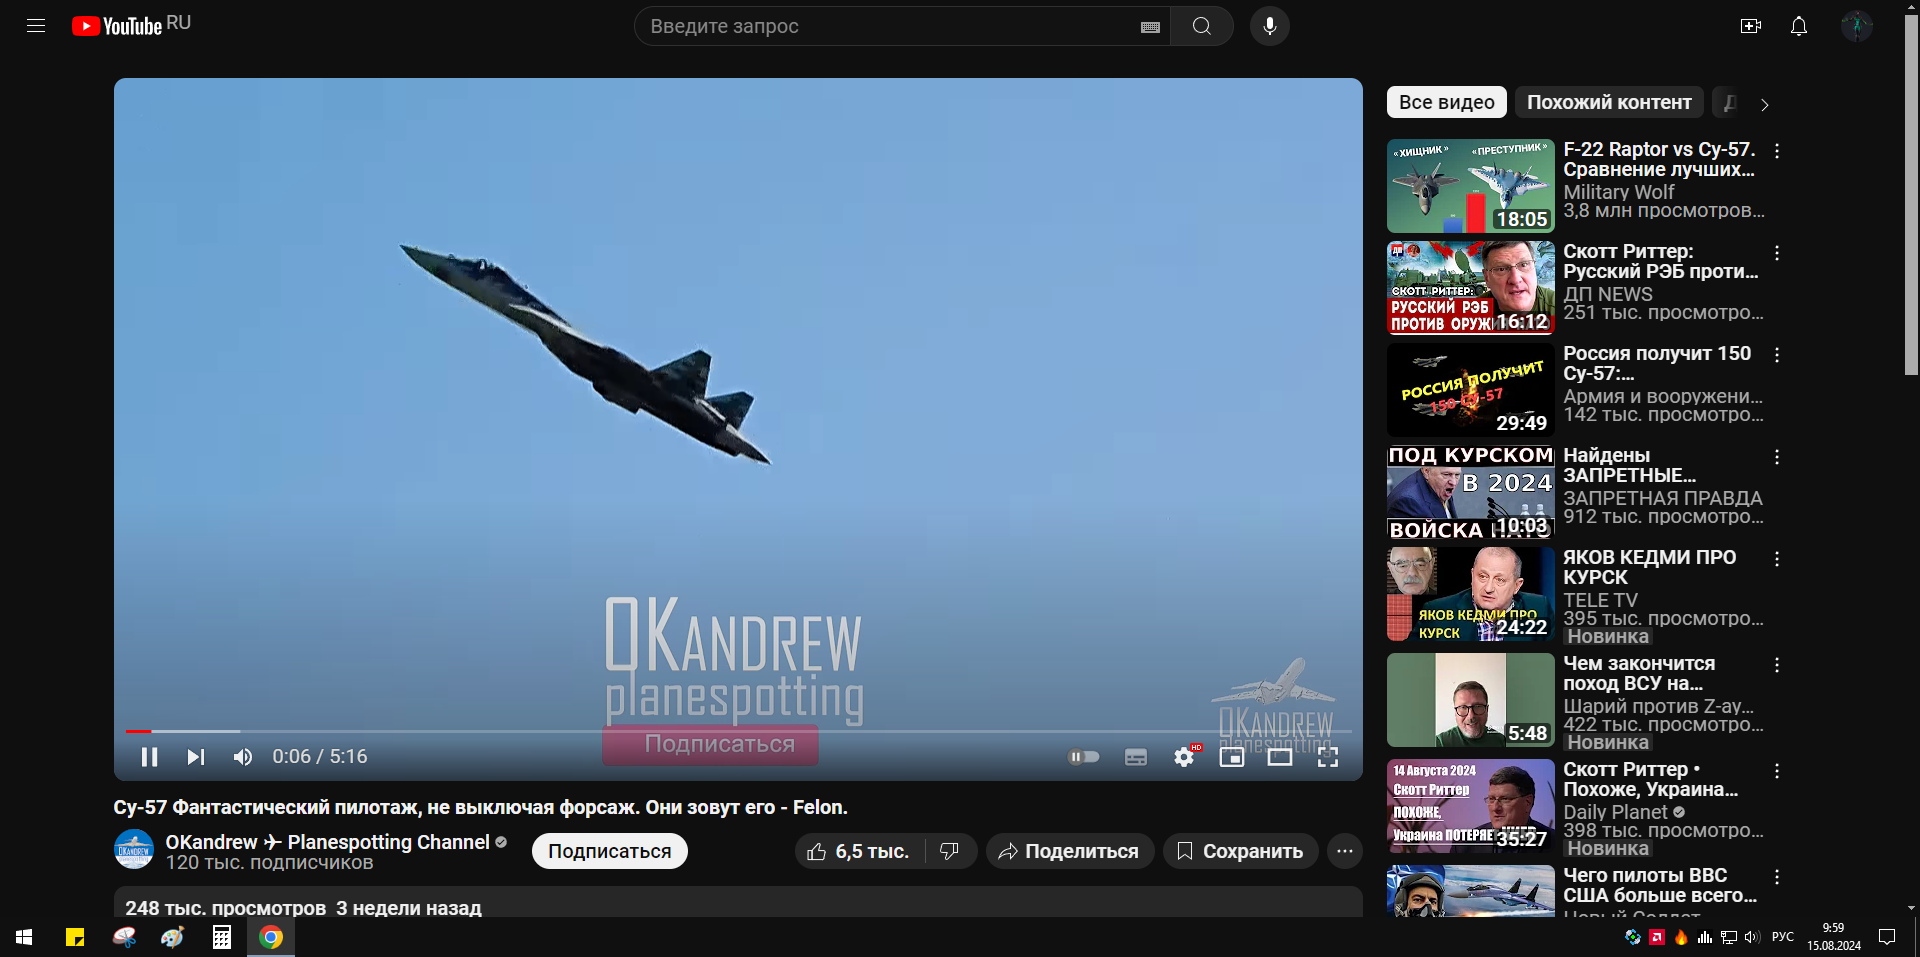
Task: Open the calculator in the taskbar
Action: (222, 937)
